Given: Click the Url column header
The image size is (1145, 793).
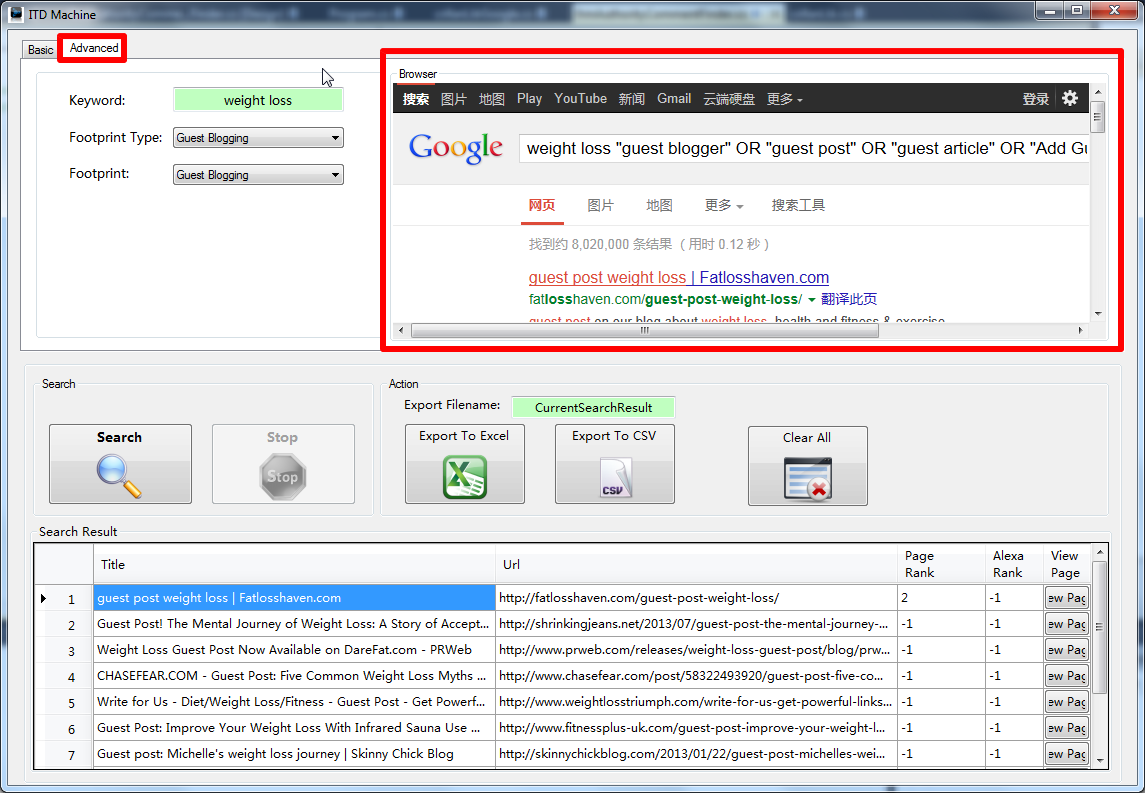Looking at the screenshot, I should [x=697, y=564].
